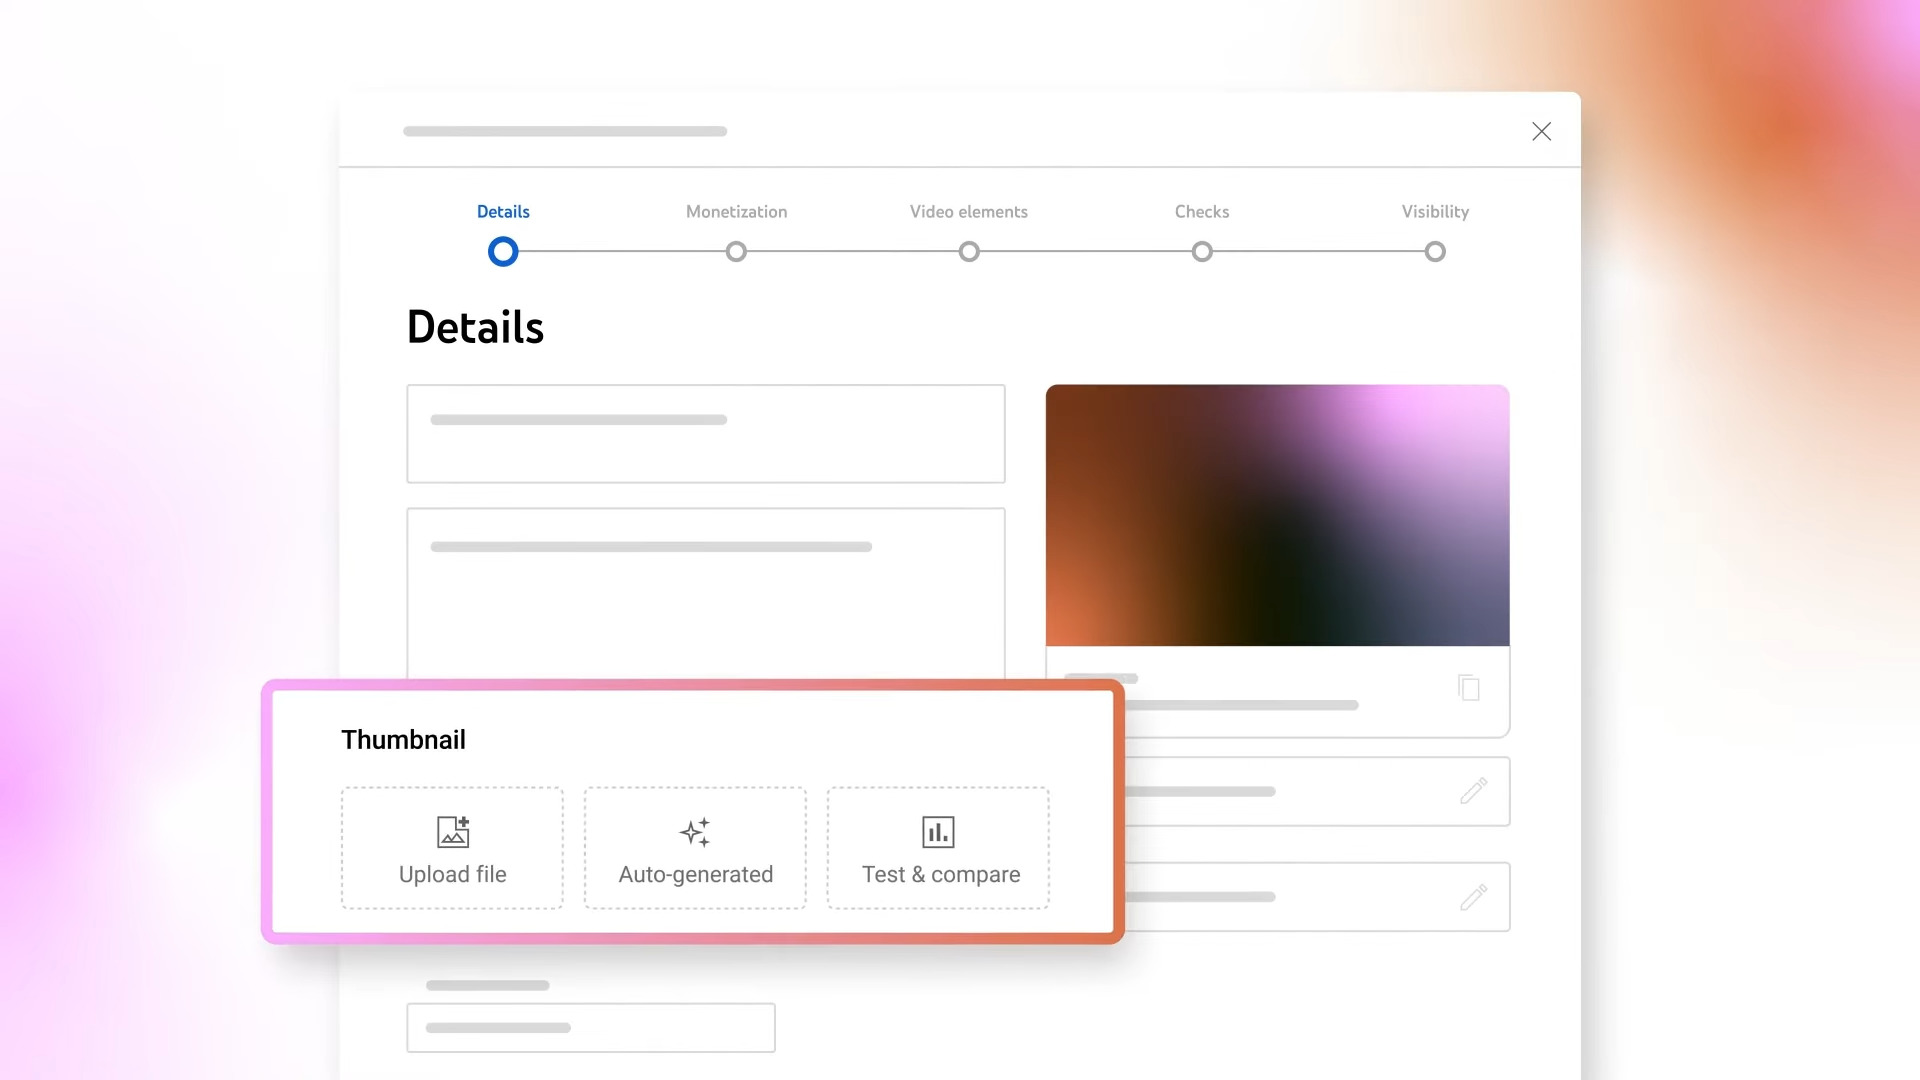The height and width of the screenshot is (1080, 1920).
Task: Choose the Auto-generated thumbnail option
Action: tap(695, 848)
